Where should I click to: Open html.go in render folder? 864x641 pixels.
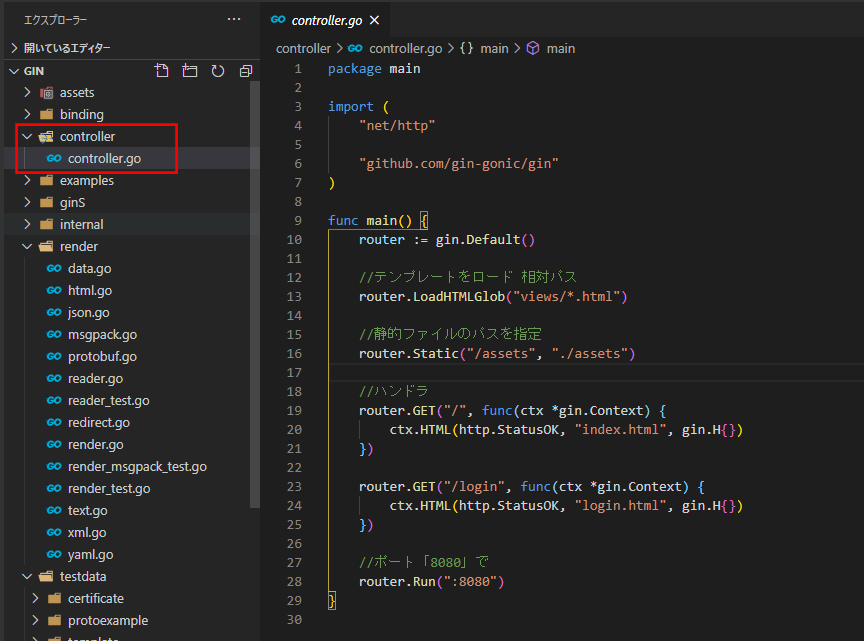click(x=90, y=290)
